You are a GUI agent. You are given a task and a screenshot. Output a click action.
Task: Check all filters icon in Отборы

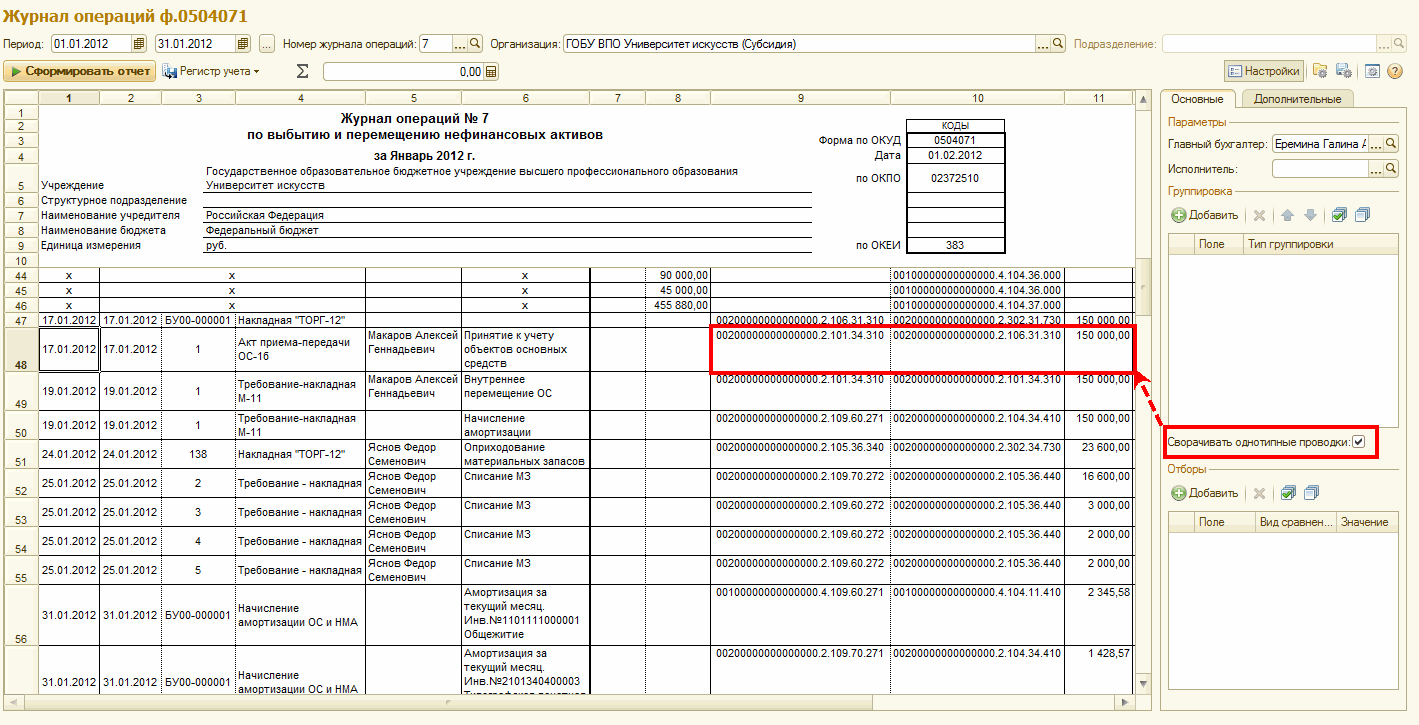[1289, 493]
